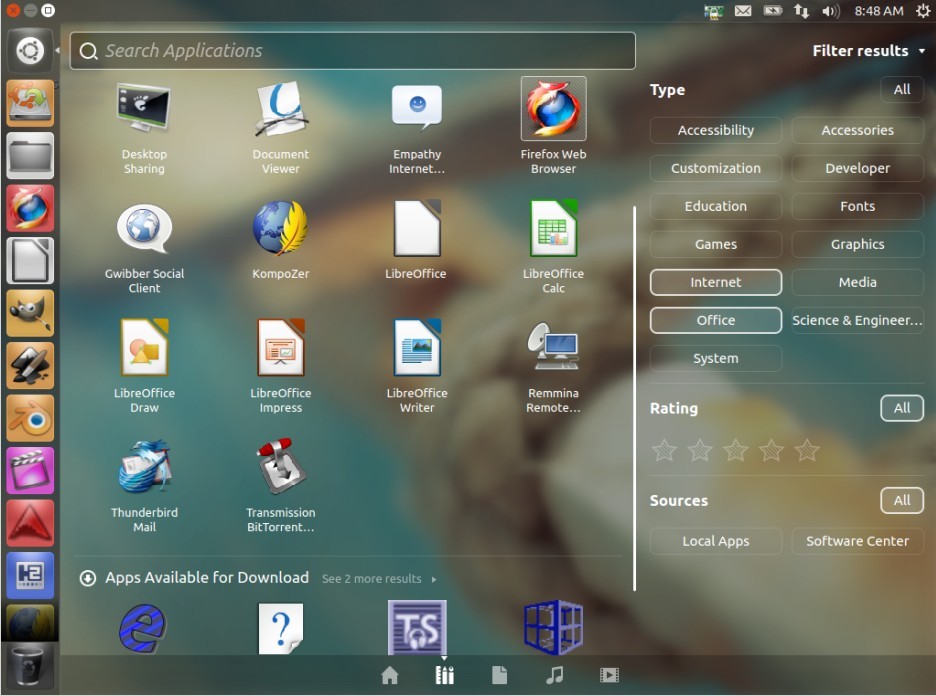This screenshot has width=936, height=696.
Task: Open the battery indicator menu
Action: click(x=773, y=11)
